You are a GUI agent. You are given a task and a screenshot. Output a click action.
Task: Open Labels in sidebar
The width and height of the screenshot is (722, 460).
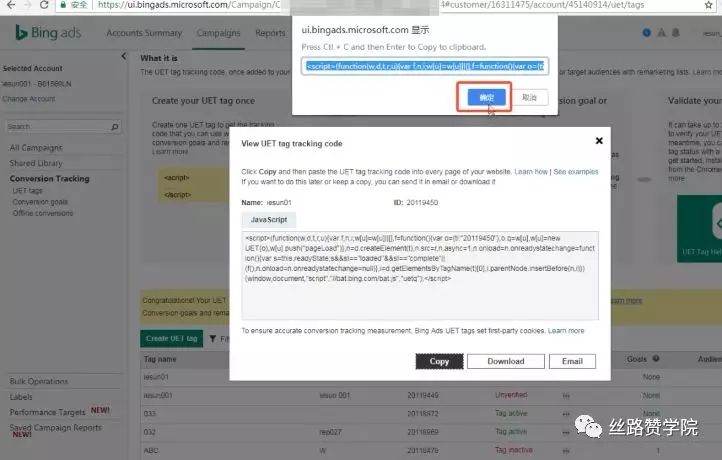(21, 397)
